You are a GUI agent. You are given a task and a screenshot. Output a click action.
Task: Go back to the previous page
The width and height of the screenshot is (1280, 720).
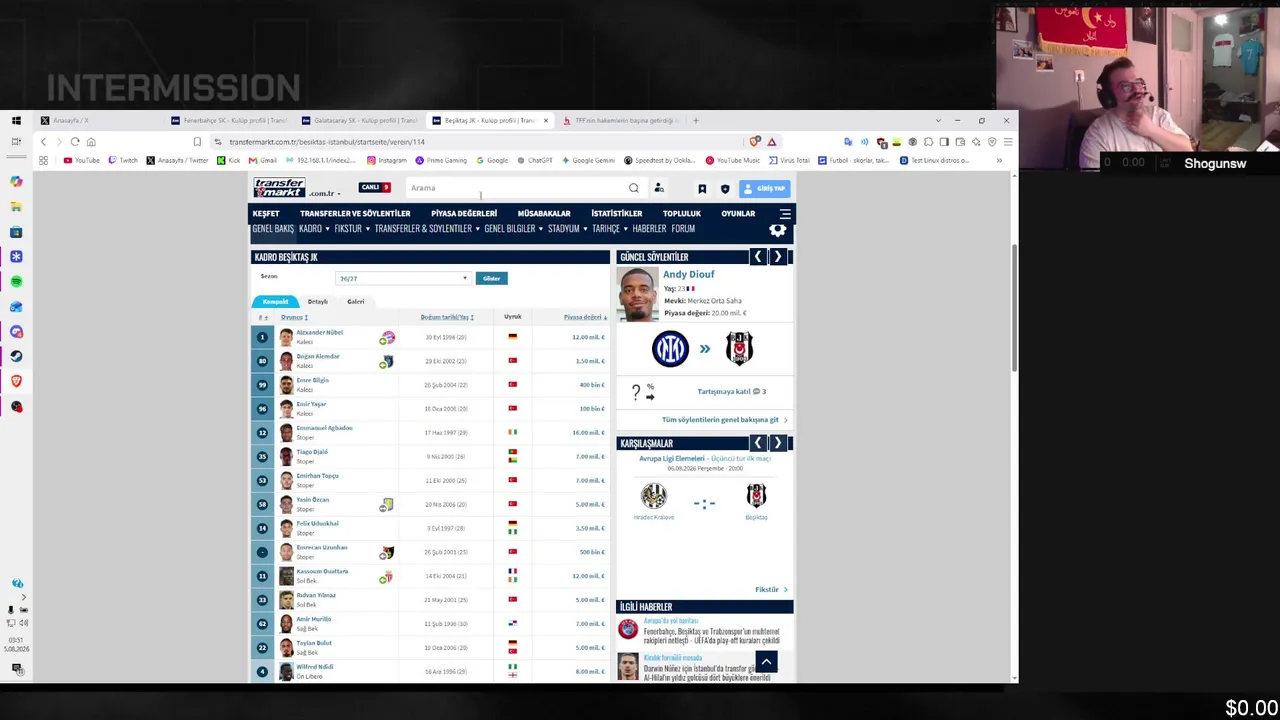[x=43, y=142]
